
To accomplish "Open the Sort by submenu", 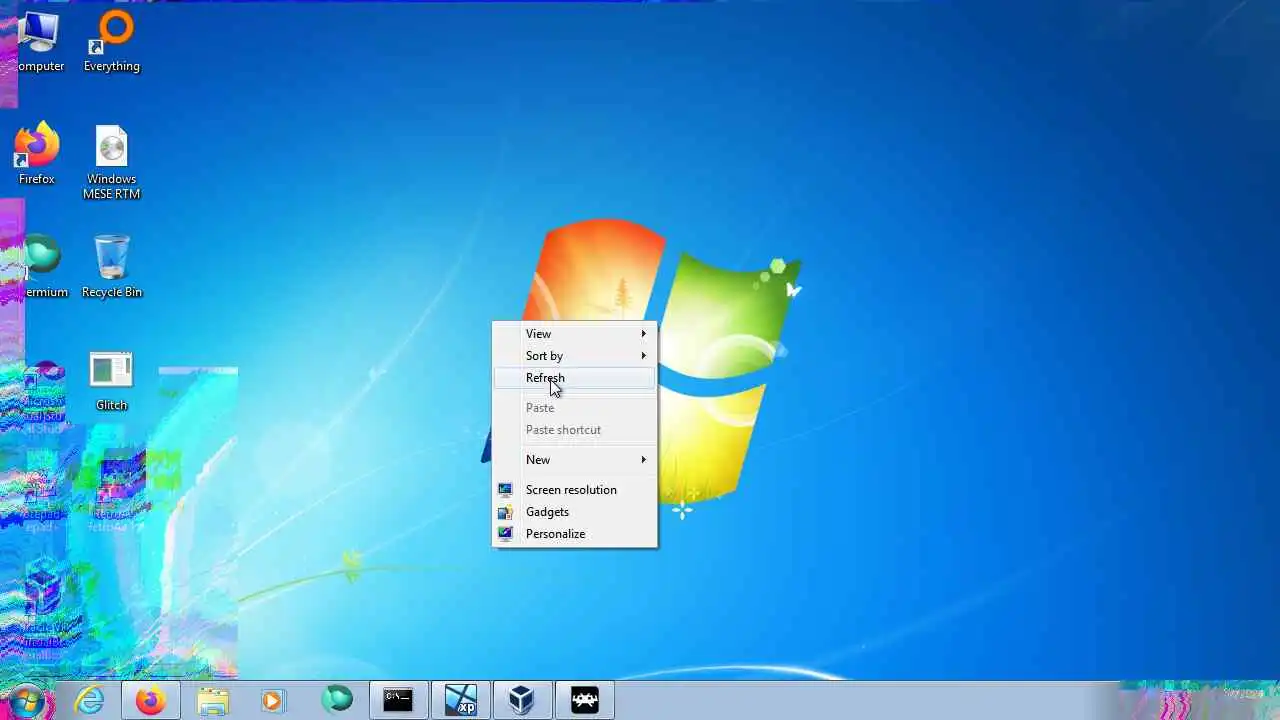I will click(x=575, y=356).
